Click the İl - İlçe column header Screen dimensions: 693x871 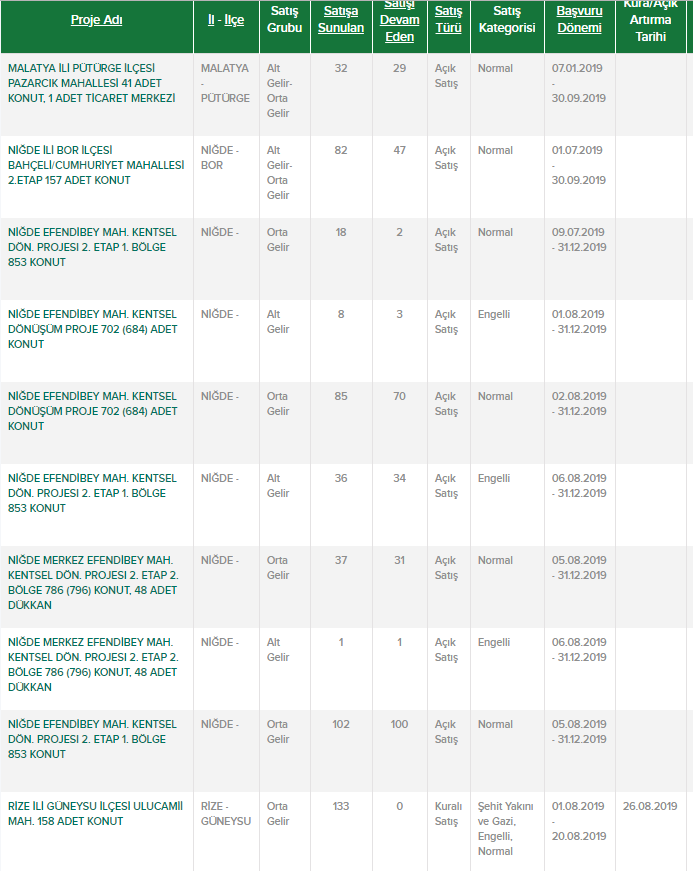225,20
